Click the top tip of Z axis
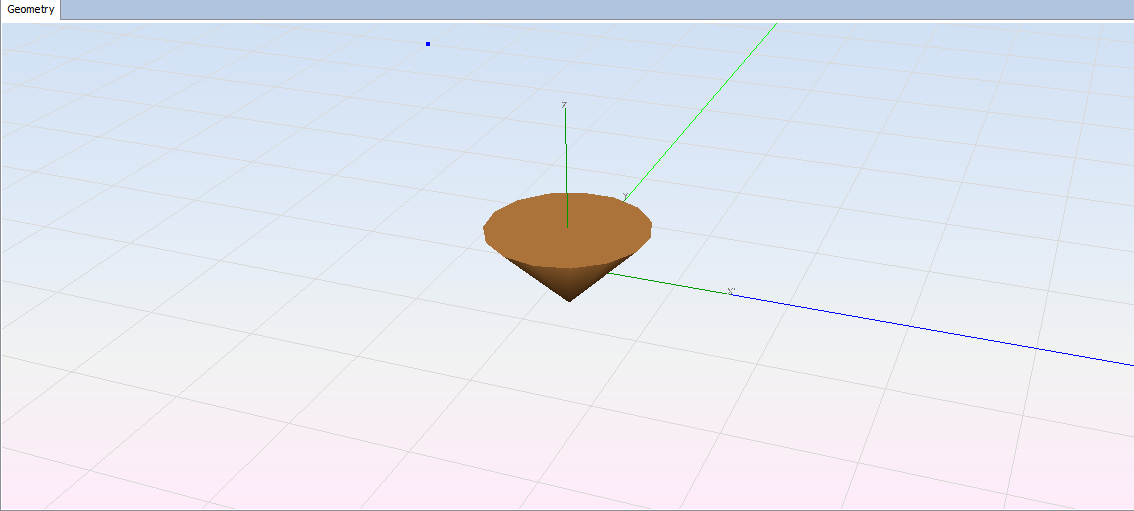The image size is (1134, 511). 566,111
